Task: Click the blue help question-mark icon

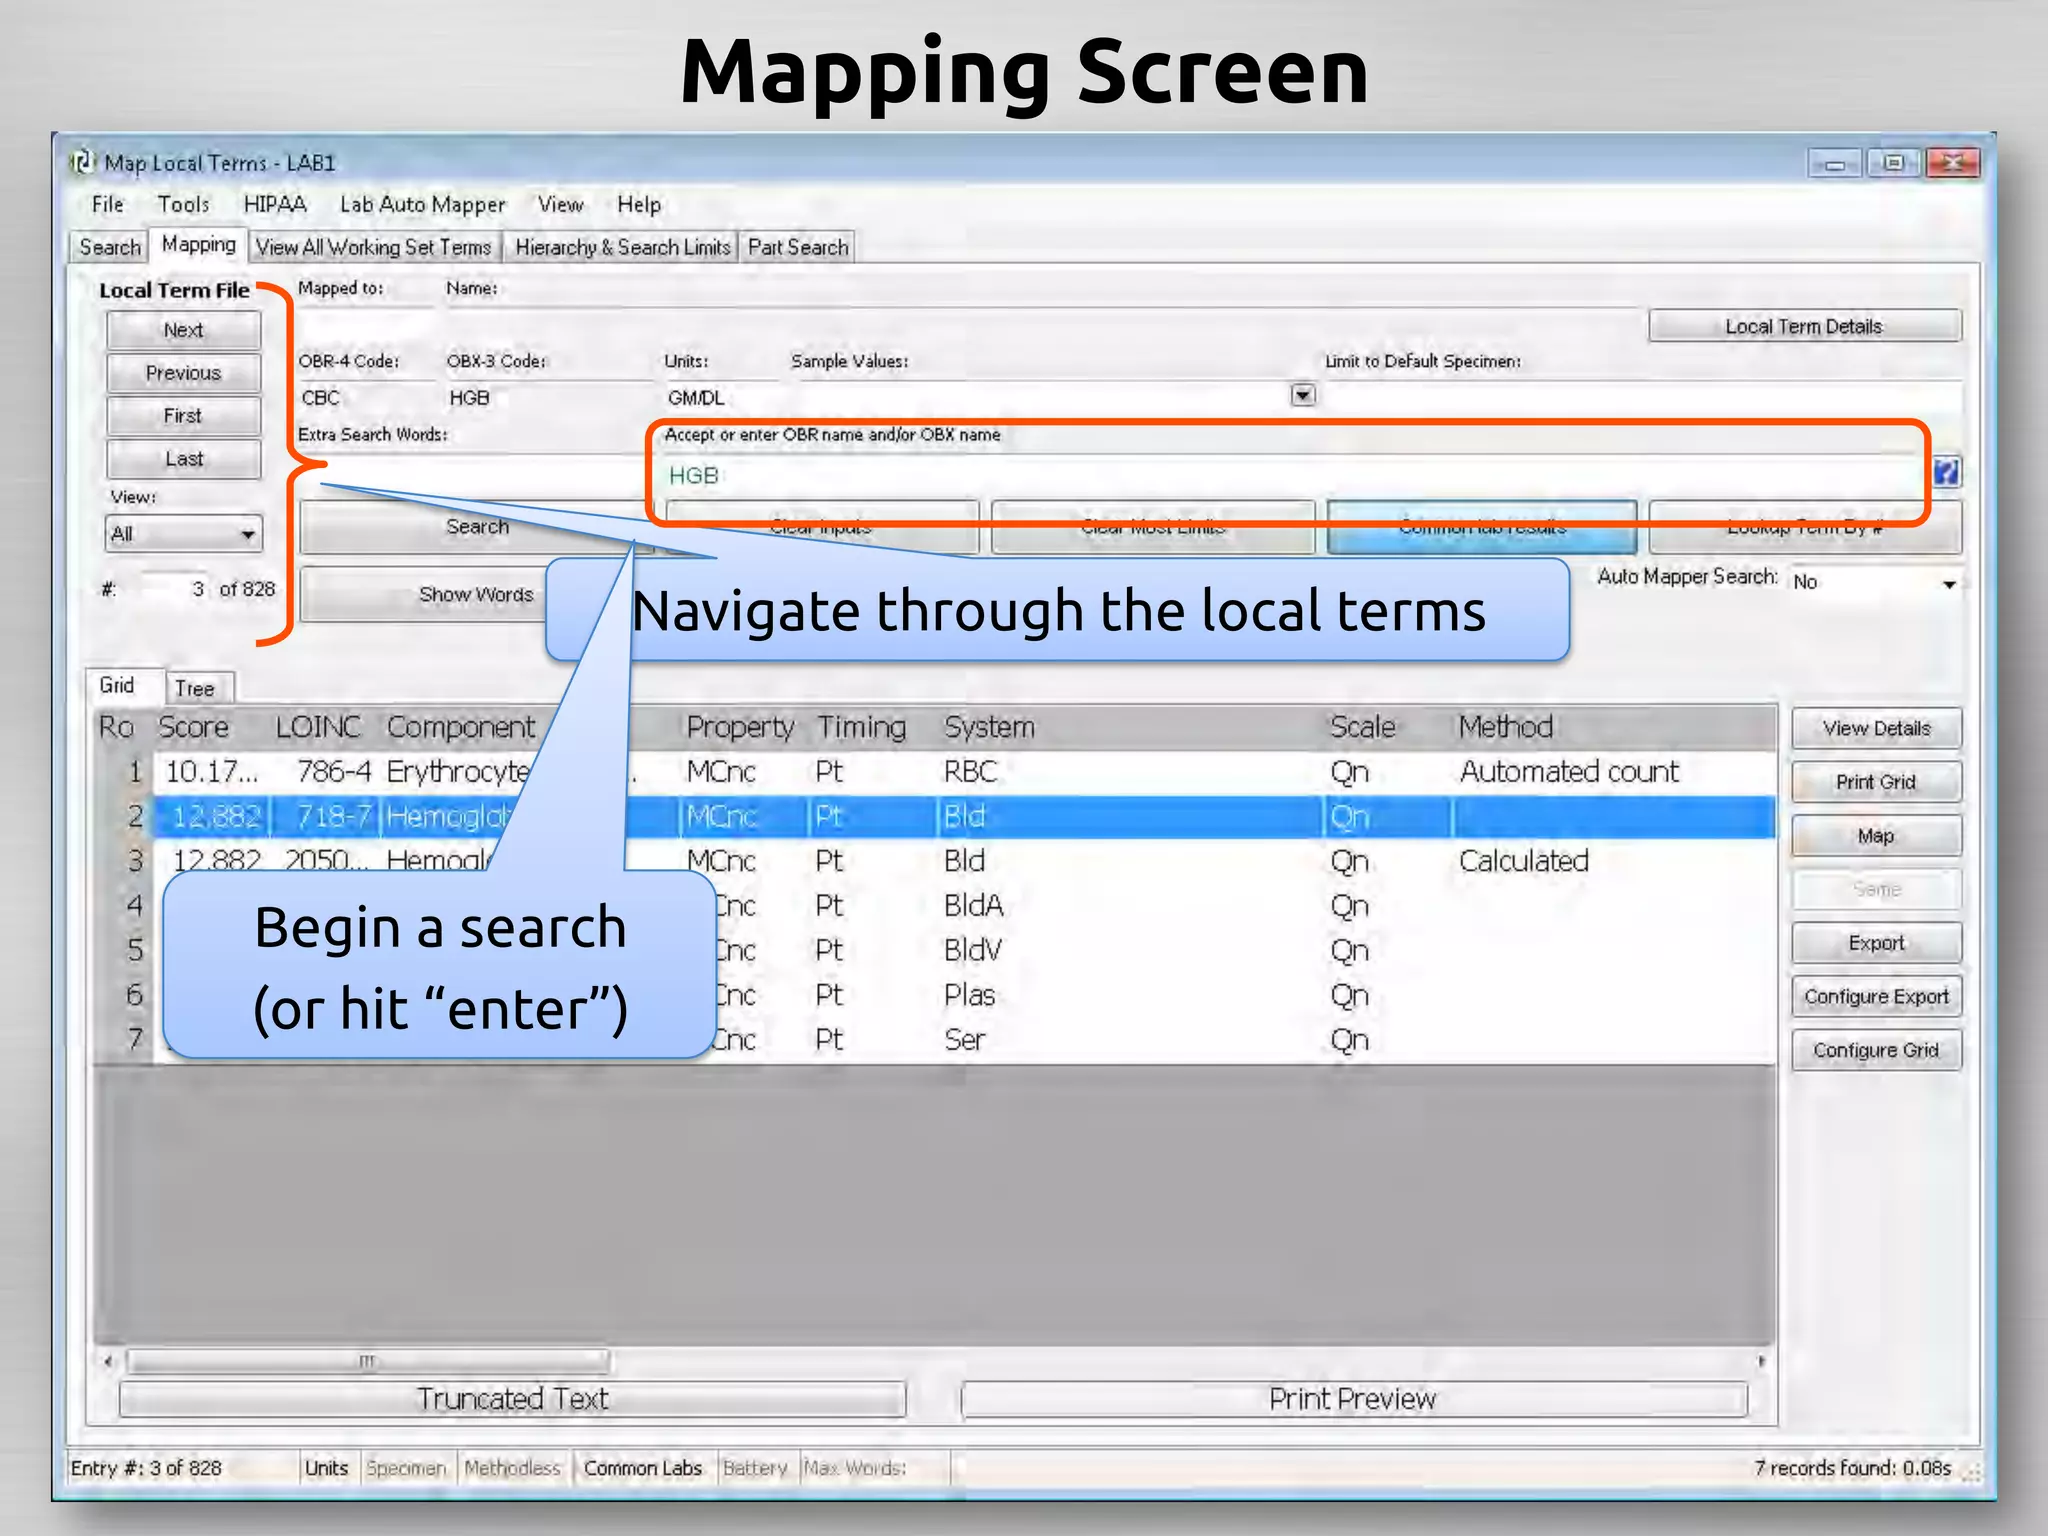Action: [x=1946, y=472]
